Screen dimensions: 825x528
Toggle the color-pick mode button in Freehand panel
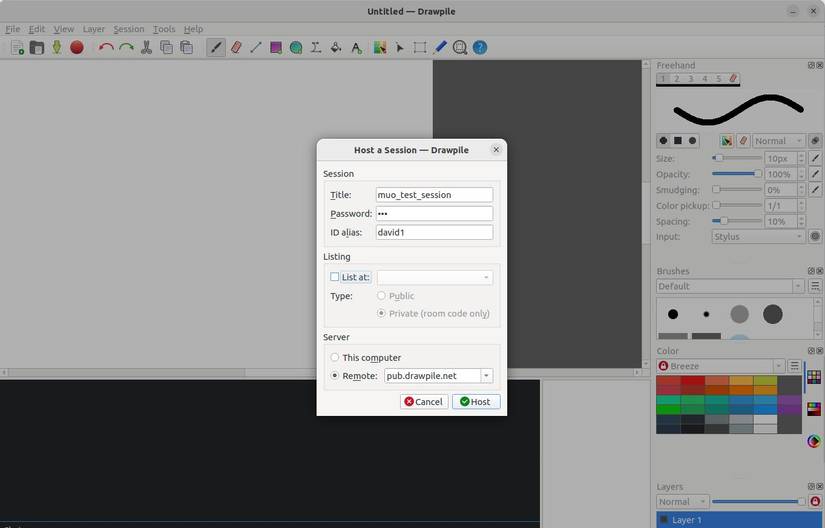pos(727,140)
